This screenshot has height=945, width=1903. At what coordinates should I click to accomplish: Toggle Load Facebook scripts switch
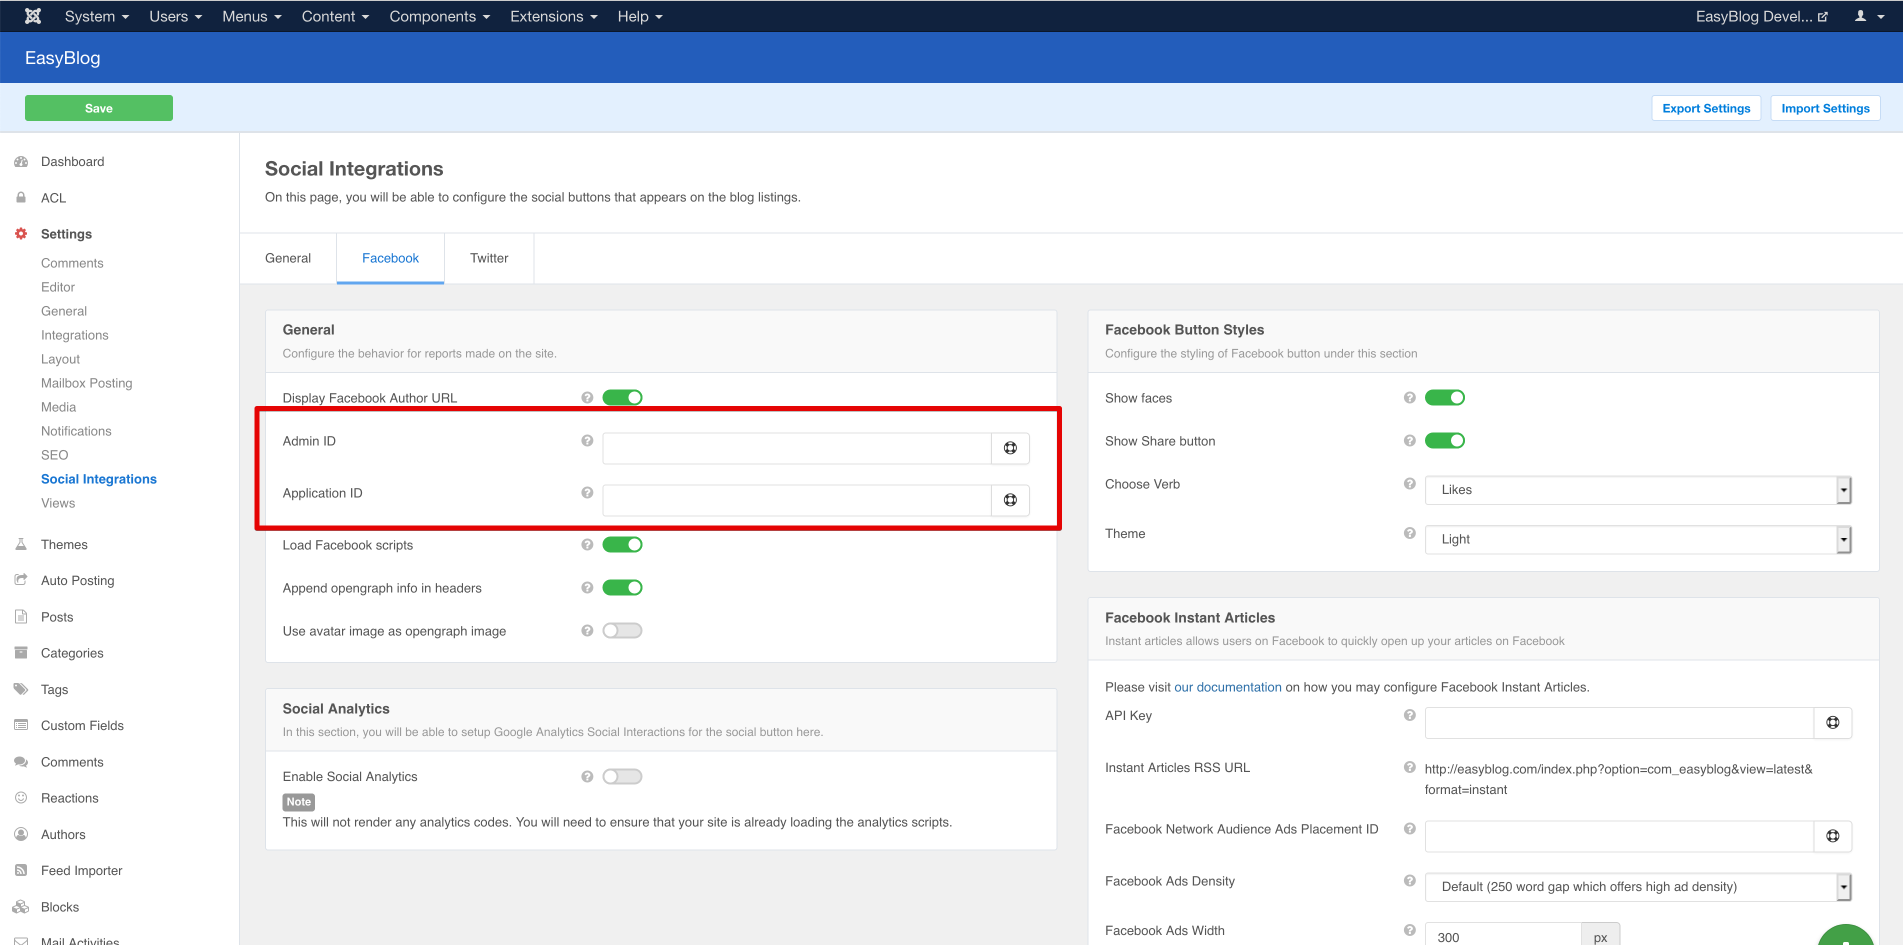622,545
